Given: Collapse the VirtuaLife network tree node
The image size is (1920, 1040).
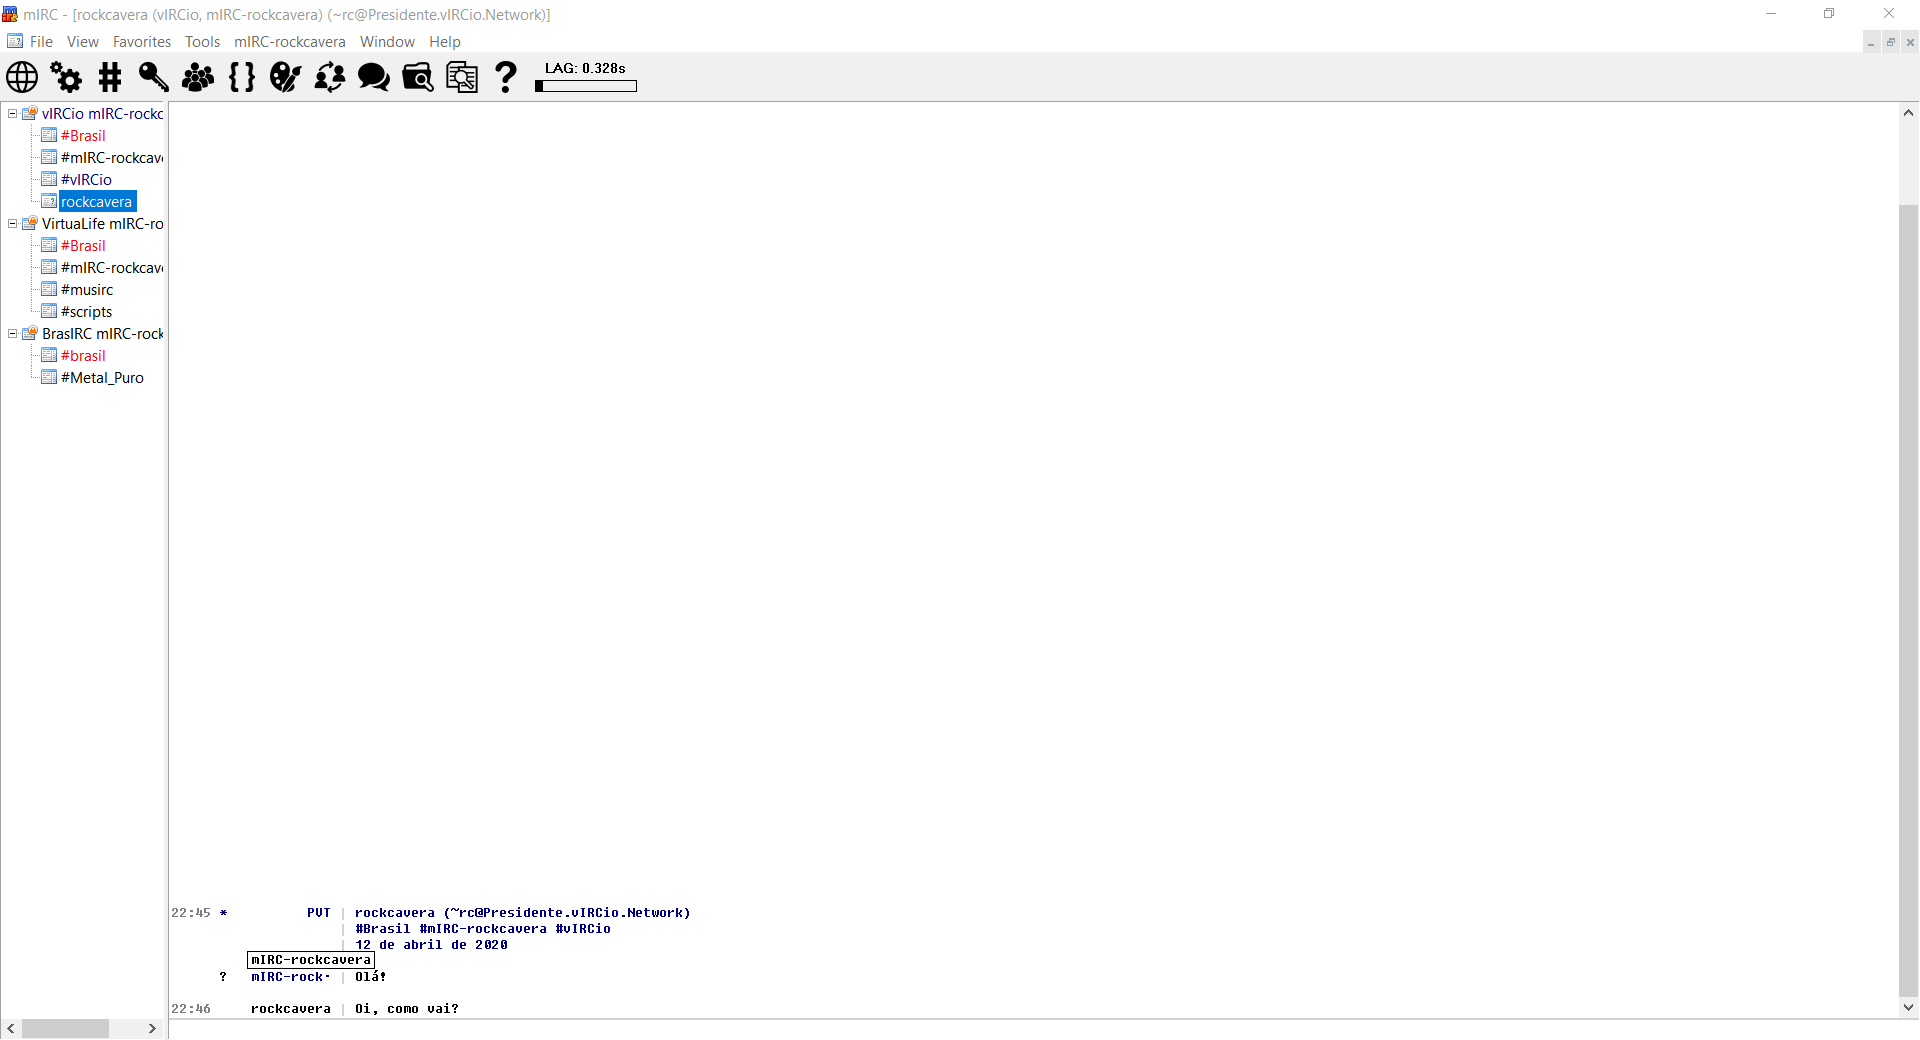Looking at the screenshot, I should pyautogui.click(x=13, y=224).
